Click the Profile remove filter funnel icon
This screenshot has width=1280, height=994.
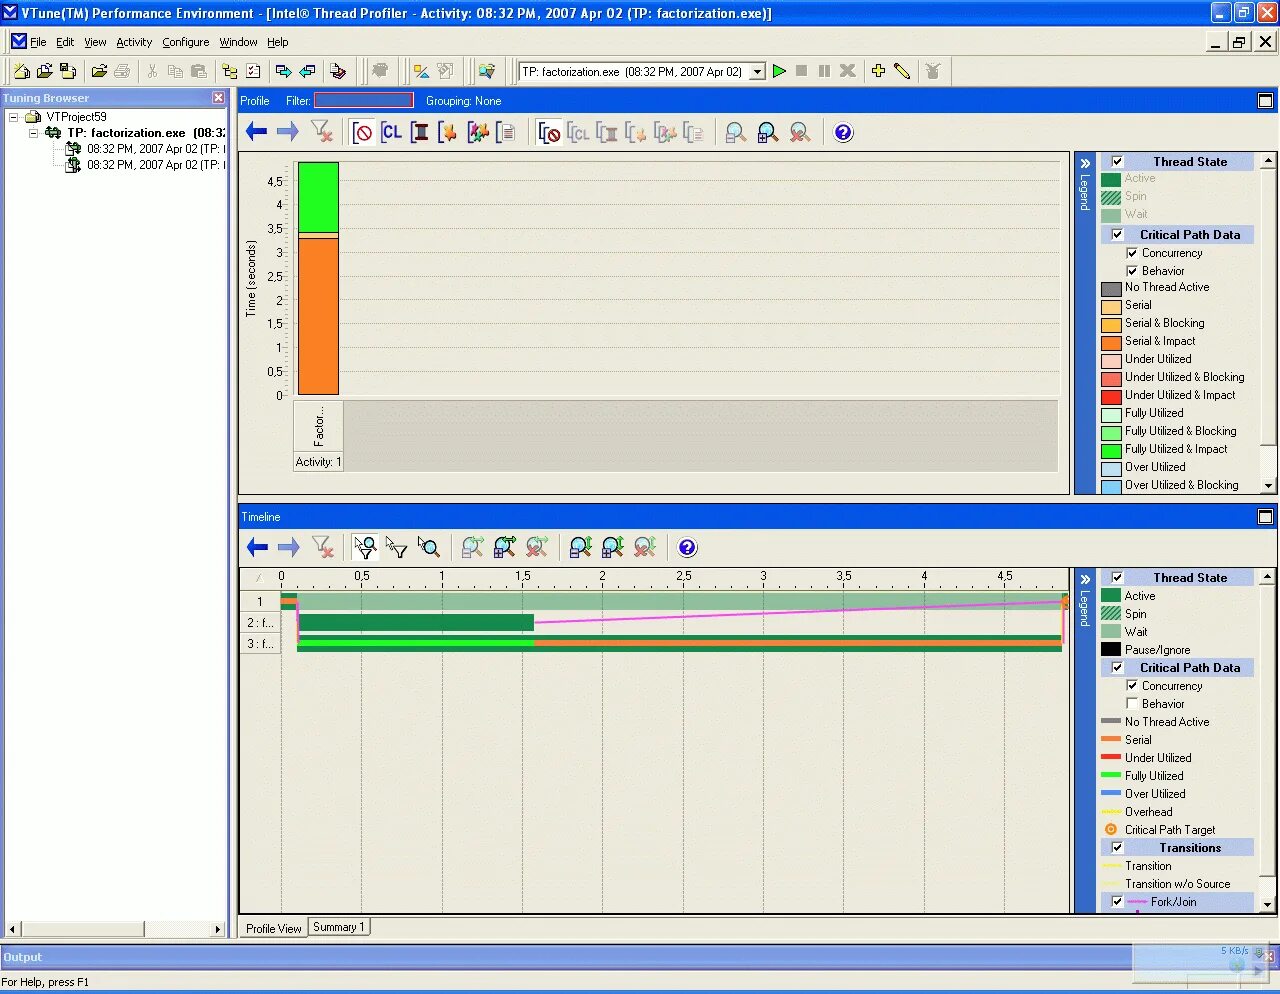point(321,132)
